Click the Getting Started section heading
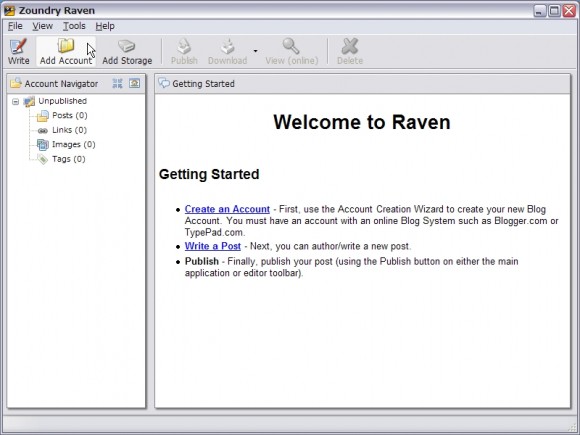Screen dimensions: 580x435 [x=209, y=174]
